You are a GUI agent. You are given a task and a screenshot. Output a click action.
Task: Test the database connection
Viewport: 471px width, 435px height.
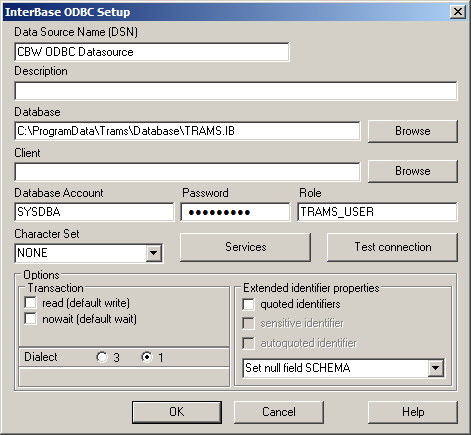click(x=392, y=247)
